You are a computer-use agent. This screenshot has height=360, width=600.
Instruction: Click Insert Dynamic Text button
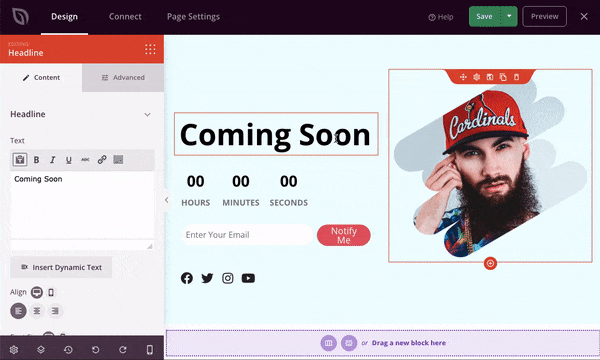tap(61, 267)
